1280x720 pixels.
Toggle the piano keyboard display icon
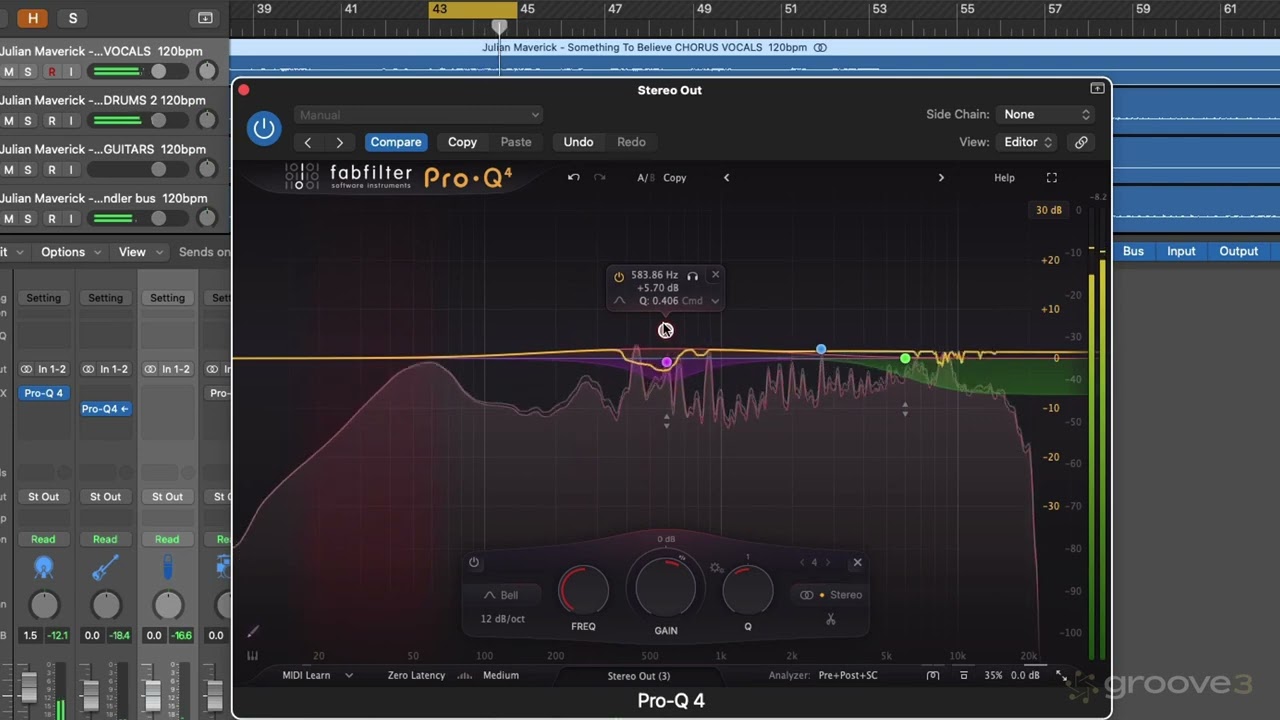[x=253, y=656]
